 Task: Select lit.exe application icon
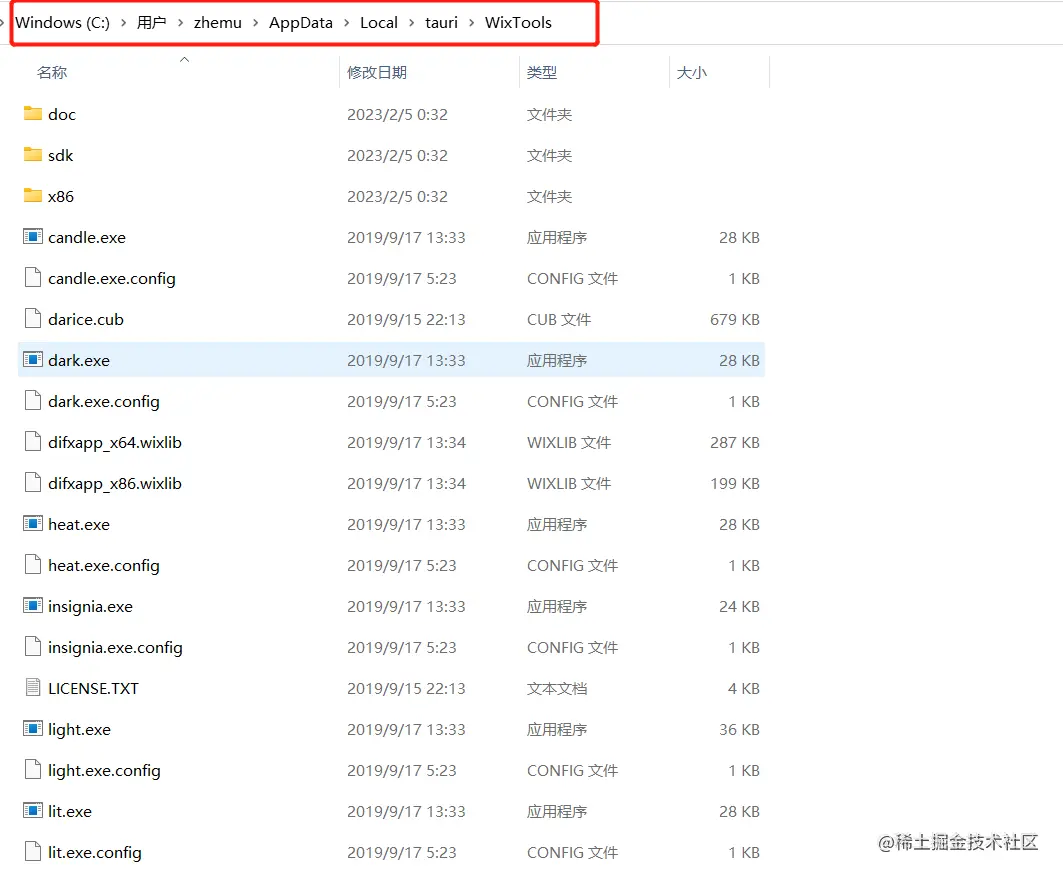coord(33,811)
